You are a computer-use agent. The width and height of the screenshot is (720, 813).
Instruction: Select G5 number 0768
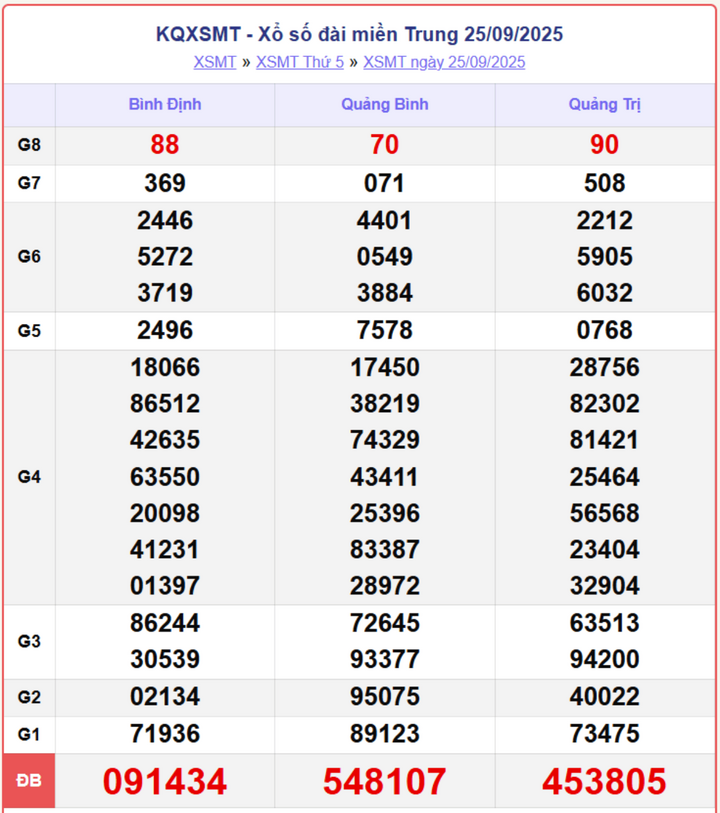tap(604, 330)
